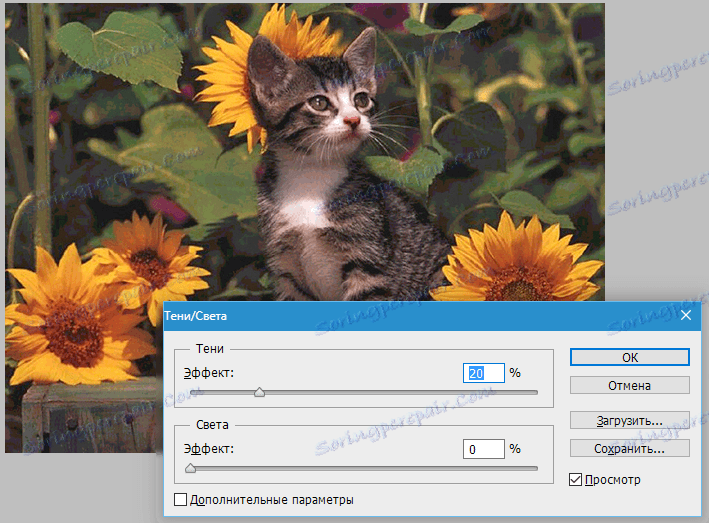Focus the Тени Эффект percent field

tap(483, 373)
